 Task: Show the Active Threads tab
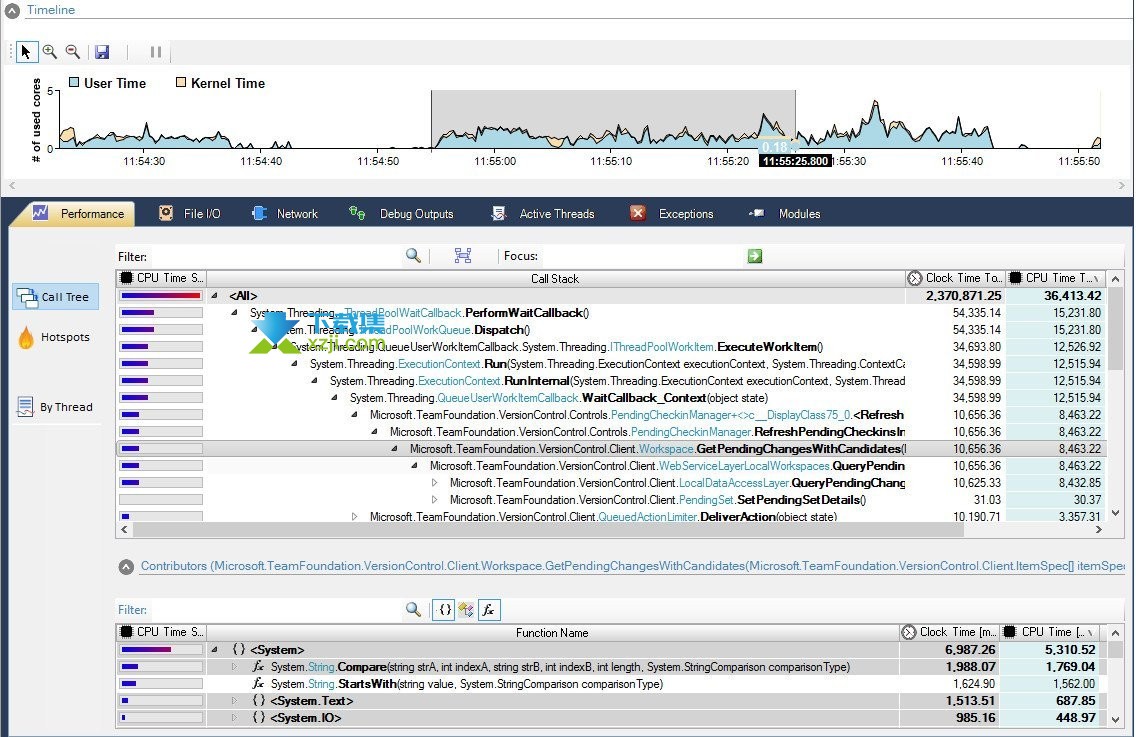pos(543,214)
